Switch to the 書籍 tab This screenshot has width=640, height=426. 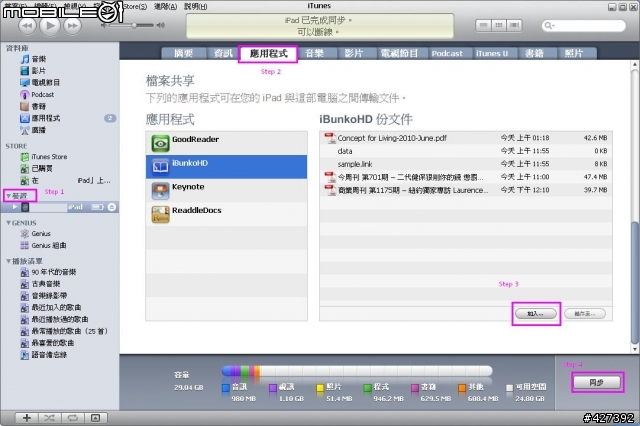click(x=534, y=53)
